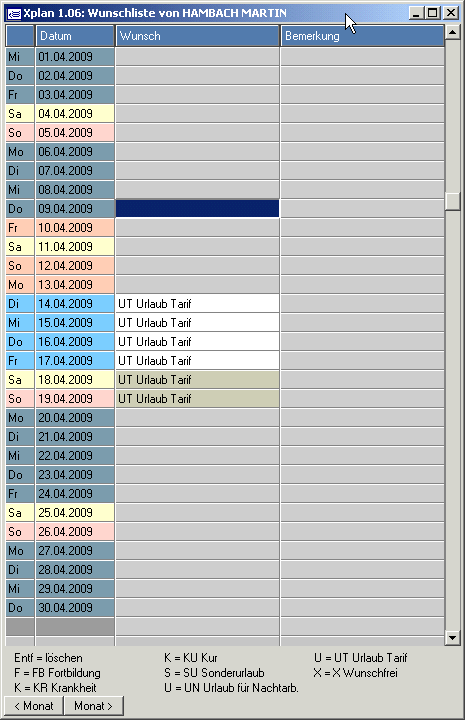Image resolution: width=465 pixels, height=720 pixels.
Task: Click the vertical scrollbar thumb
Action: click(x=453, y=202)
